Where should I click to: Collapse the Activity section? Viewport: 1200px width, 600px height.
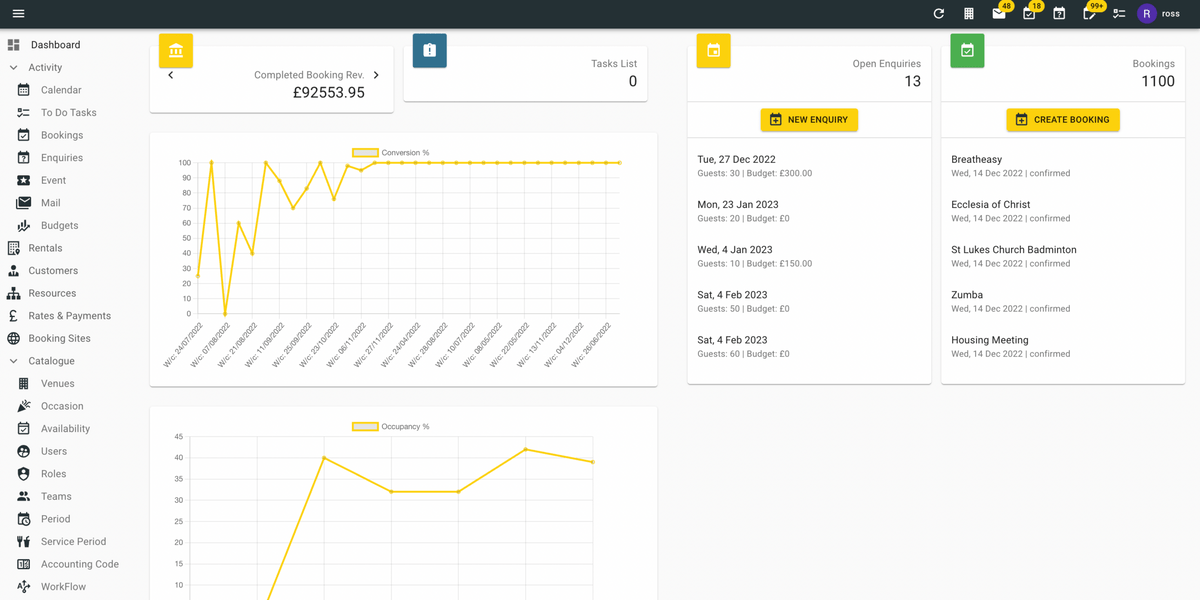coord(14,68)
